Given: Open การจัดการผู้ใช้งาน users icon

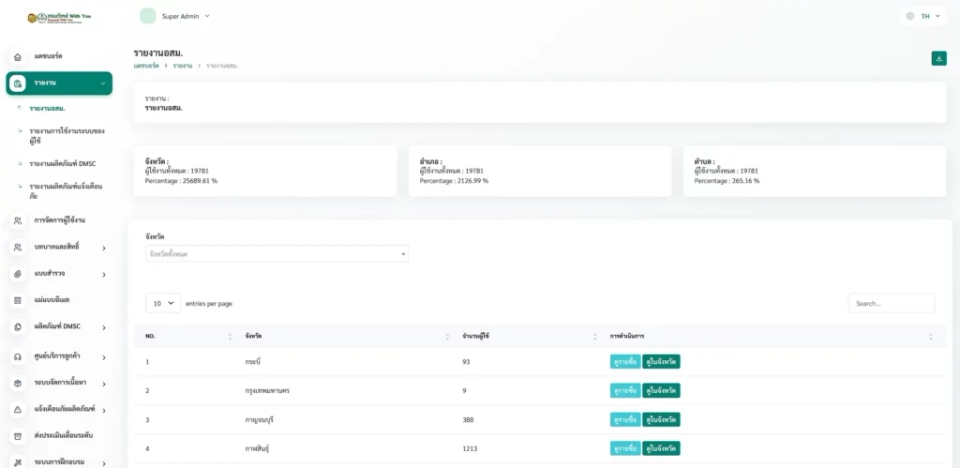Looking at the screenshot, I should (18, 221).
